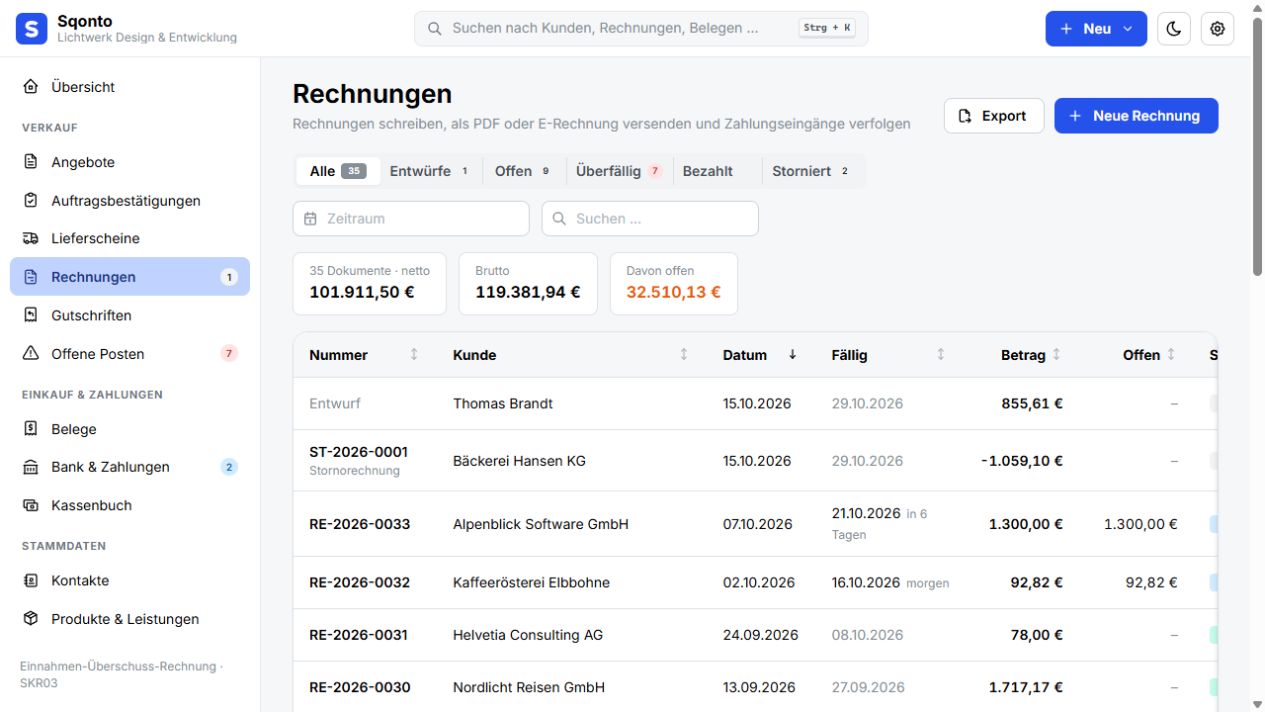This screenshot has width=1265, height=712.
Task: Click the Auftragsbestätigungen clipboard icon
Action: coord(30,200)
